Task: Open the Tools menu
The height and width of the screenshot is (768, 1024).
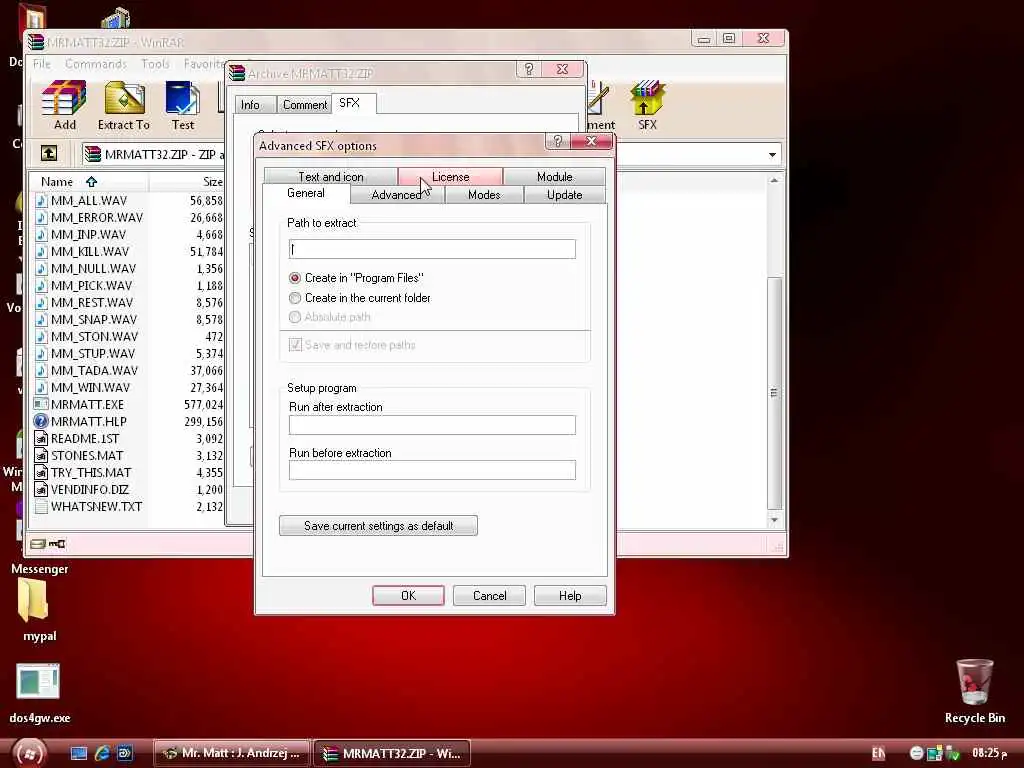Action: (155, 64)
